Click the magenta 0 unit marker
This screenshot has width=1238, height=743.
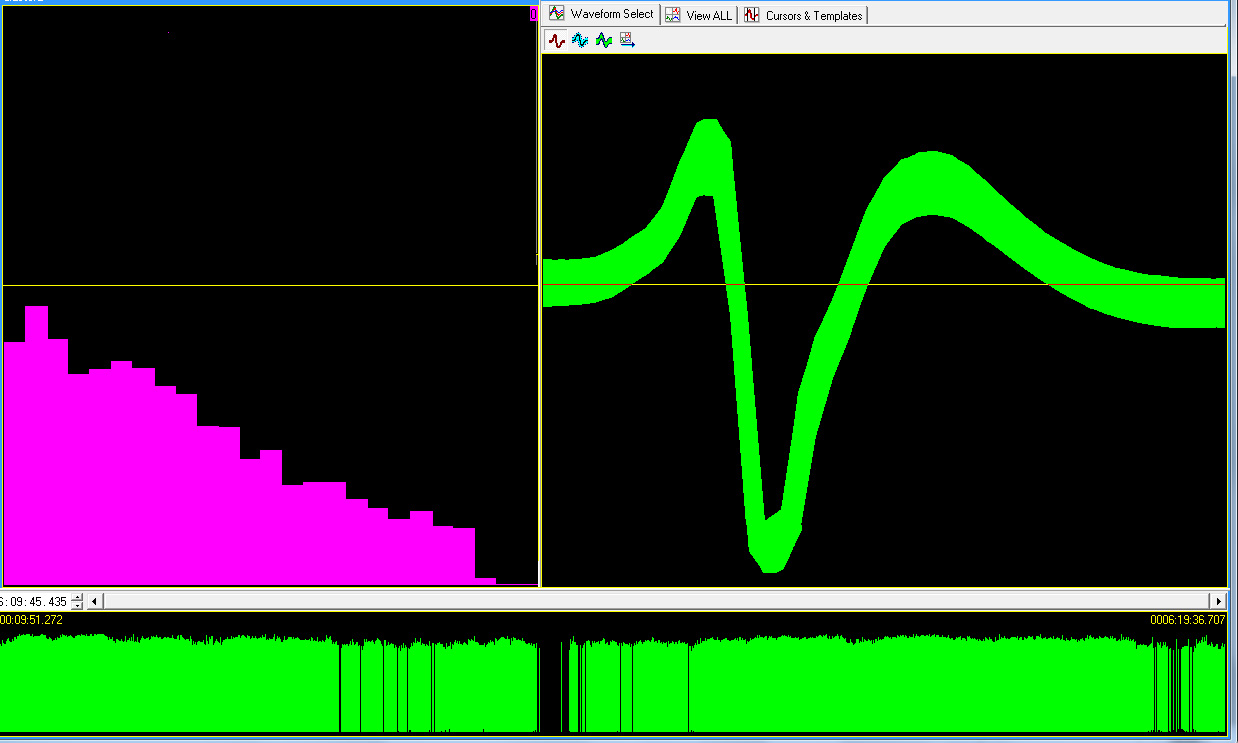(x=533, y=14)
